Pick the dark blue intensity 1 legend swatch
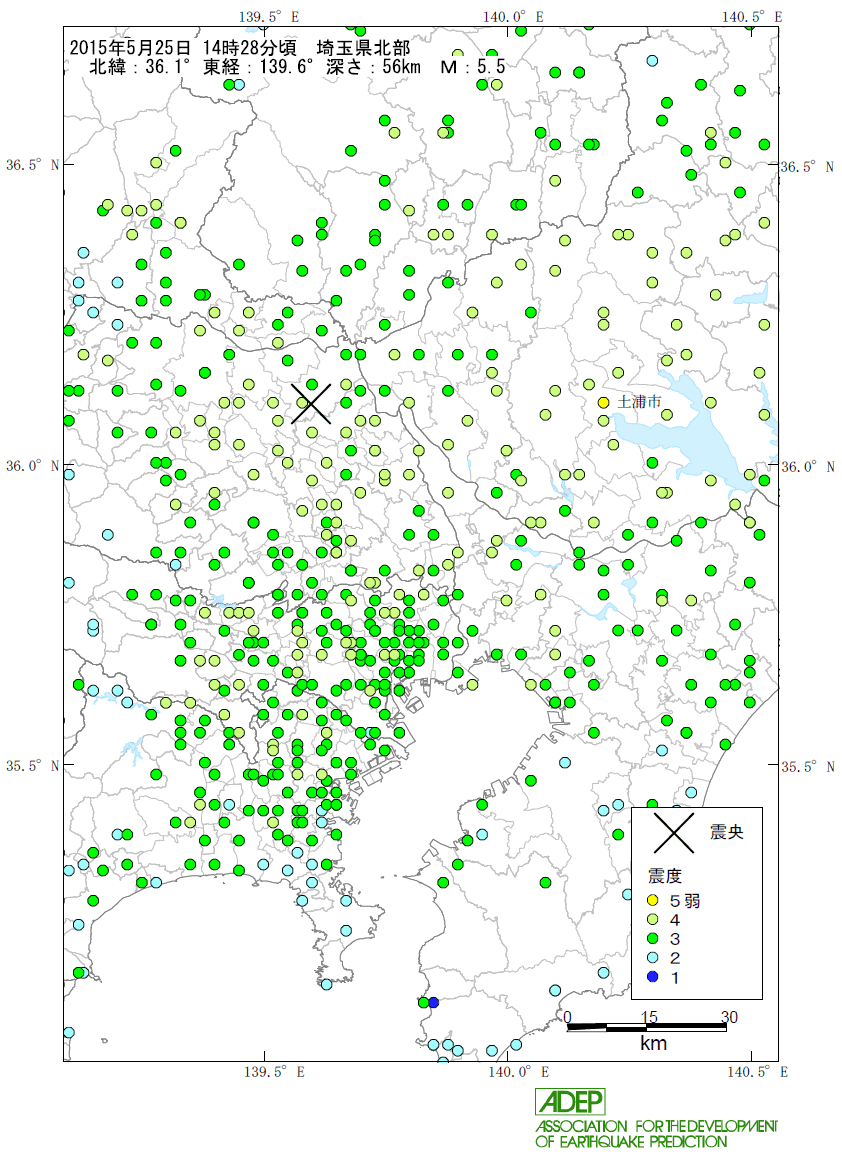Screen dimensions: 842x1156 (653, 977)
